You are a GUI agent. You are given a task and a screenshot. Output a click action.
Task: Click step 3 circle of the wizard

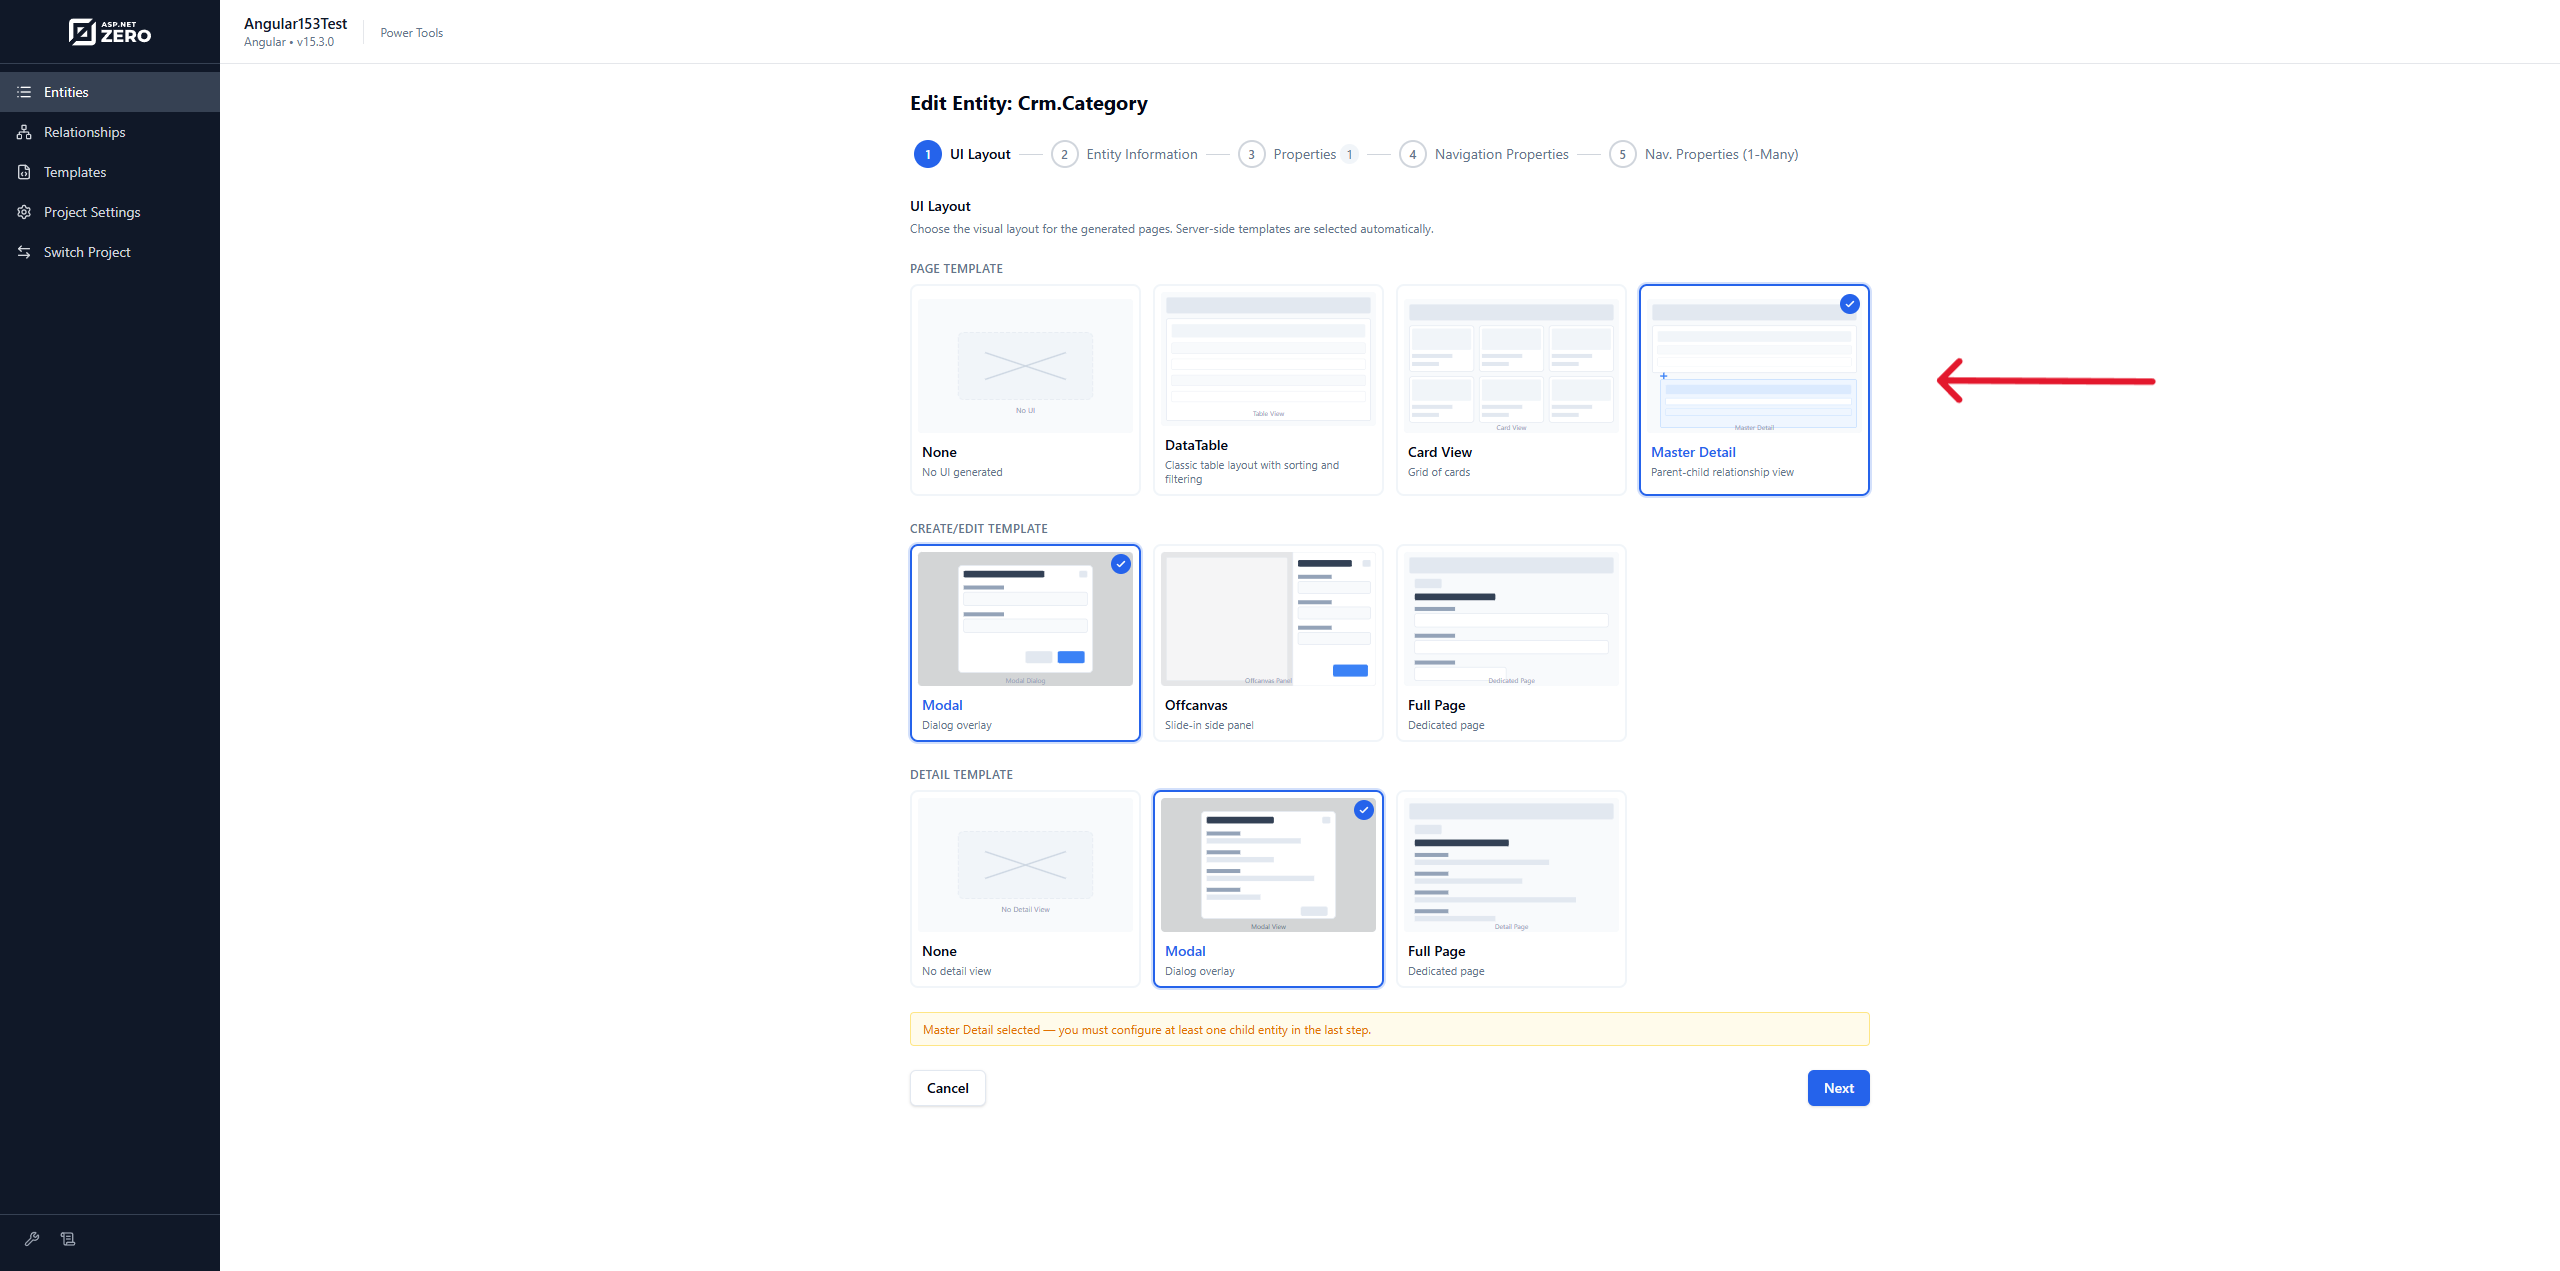1251,154
